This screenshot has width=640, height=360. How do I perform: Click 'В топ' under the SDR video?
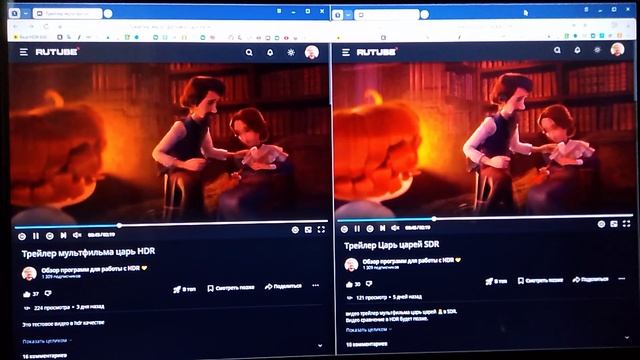click(x=496, y=281)
